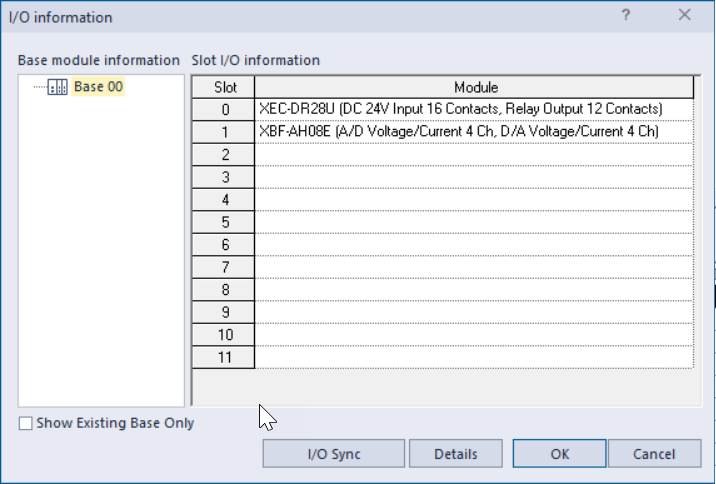
Task: Select slot number 4 row header
Action: coord(223,200)
